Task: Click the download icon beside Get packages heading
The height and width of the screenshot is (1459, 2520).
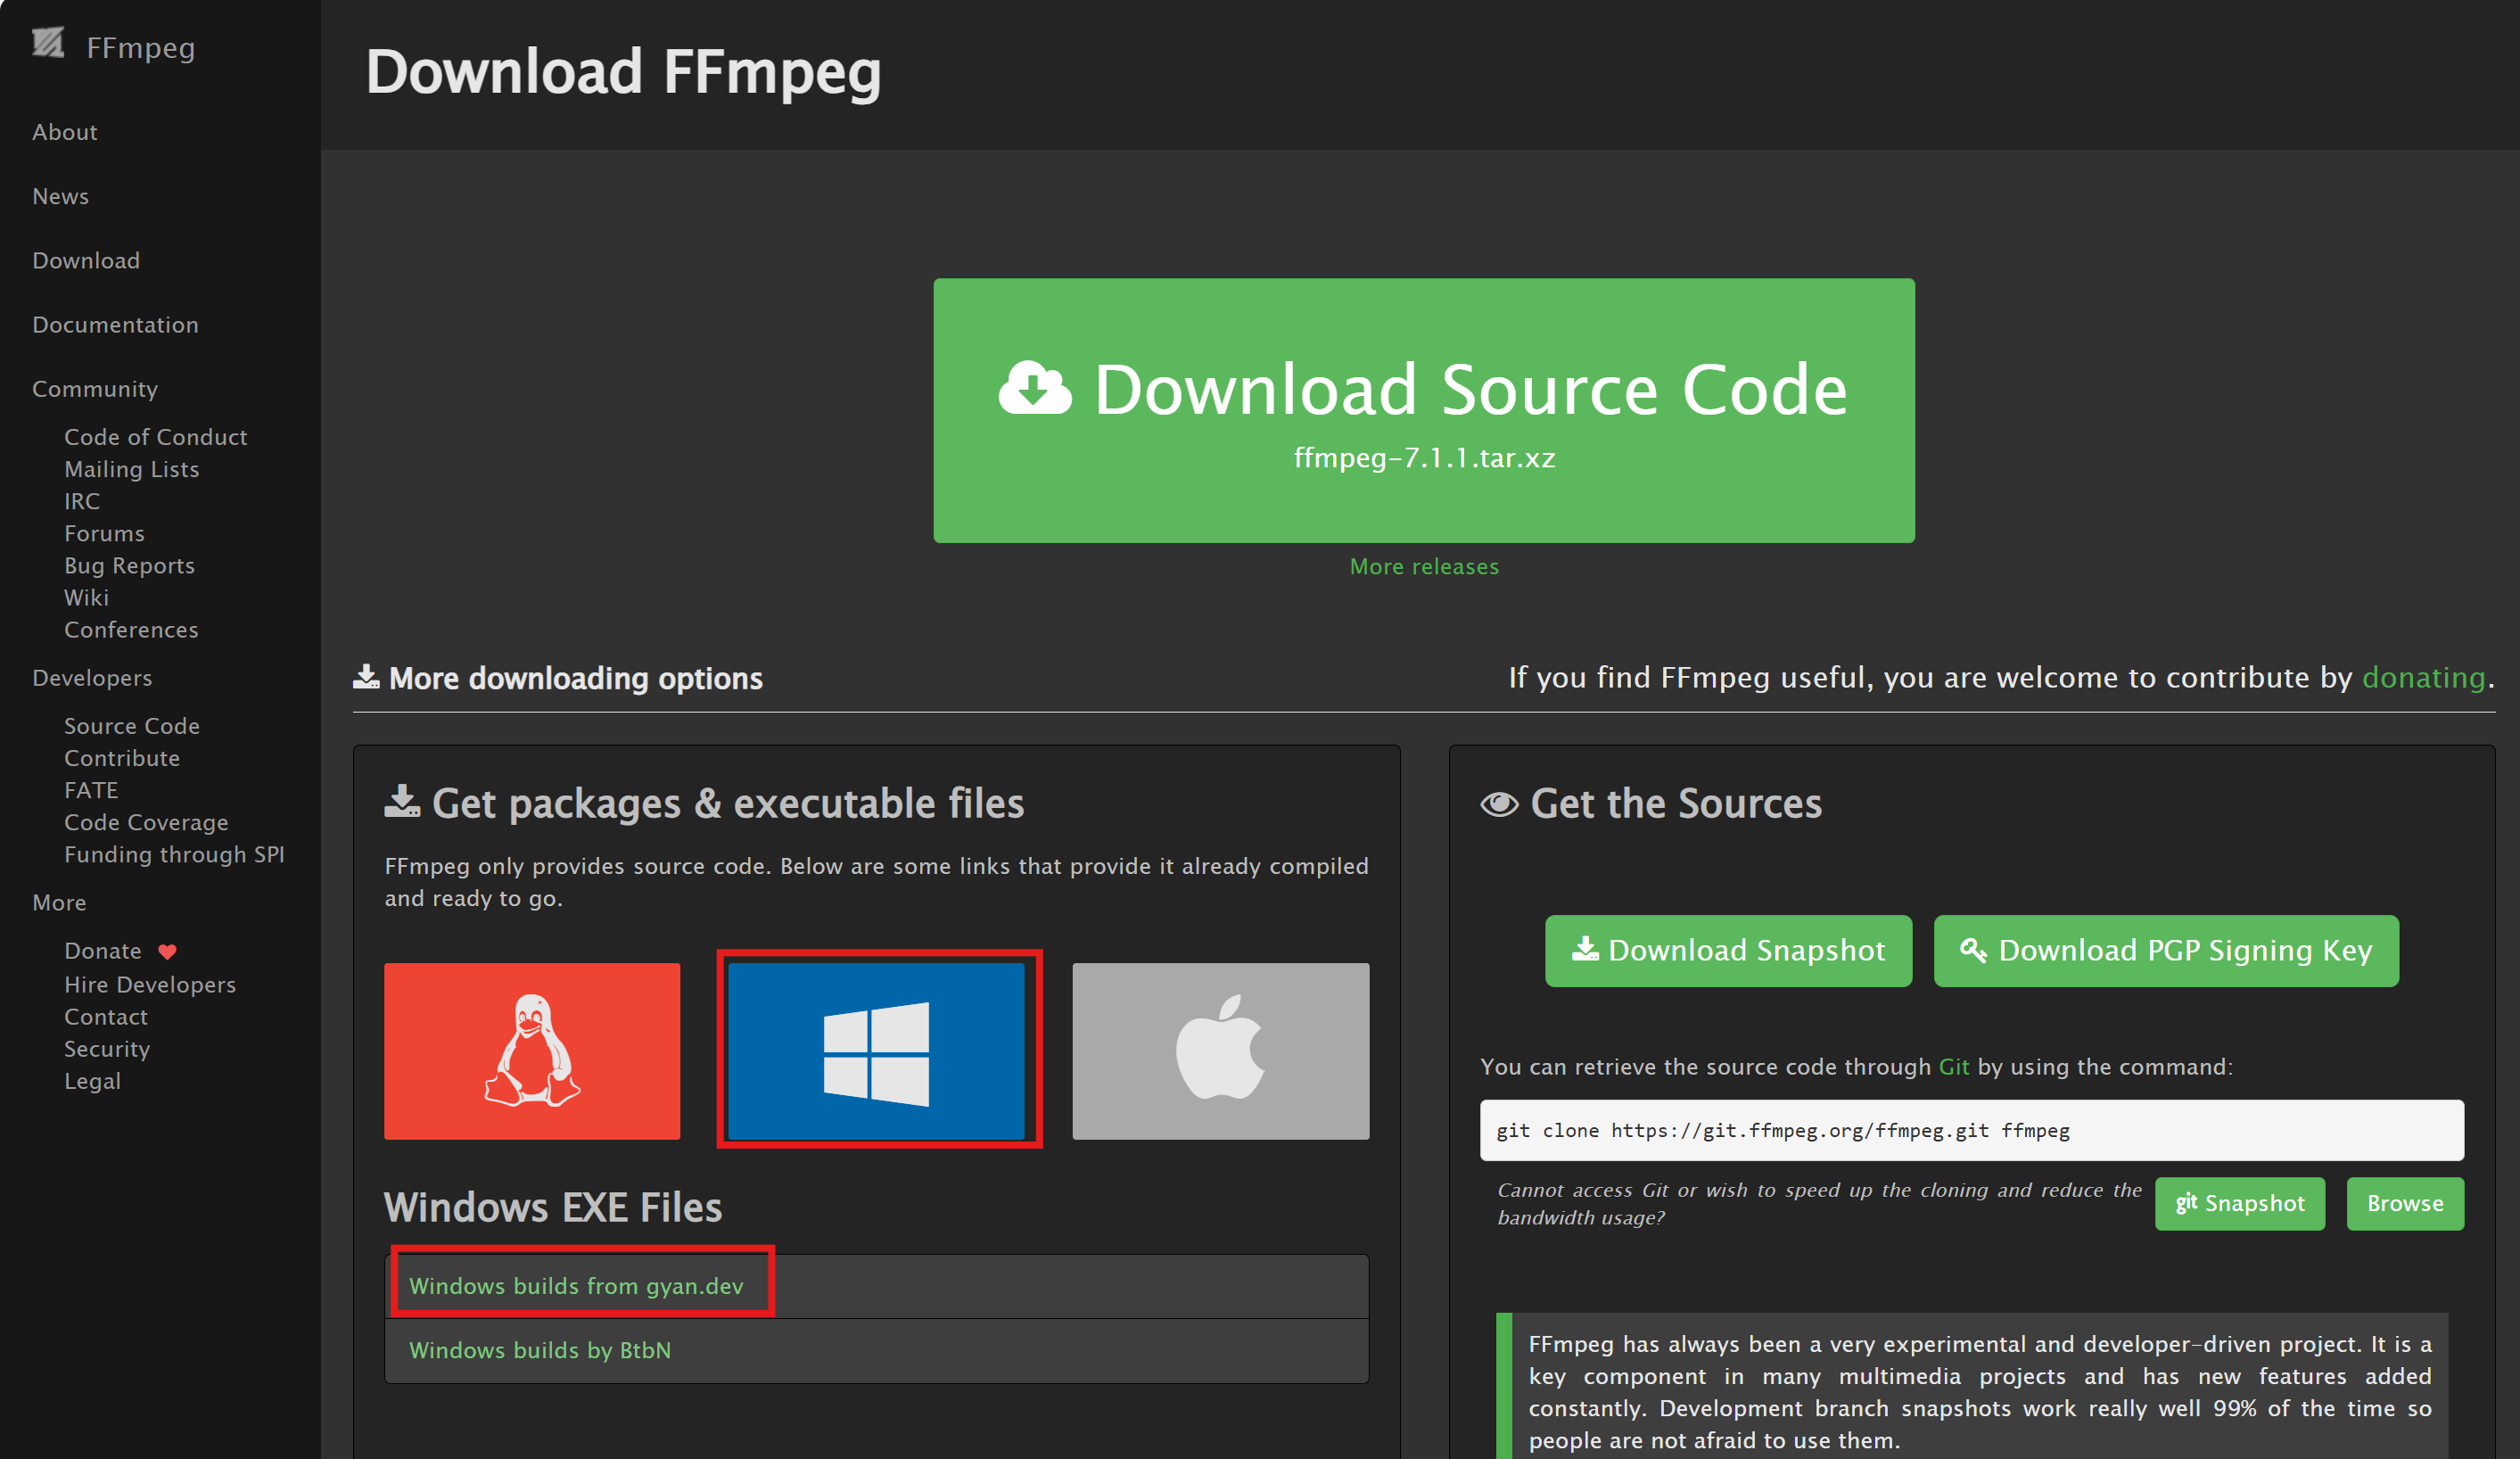Action: click(x=402, y=801)
